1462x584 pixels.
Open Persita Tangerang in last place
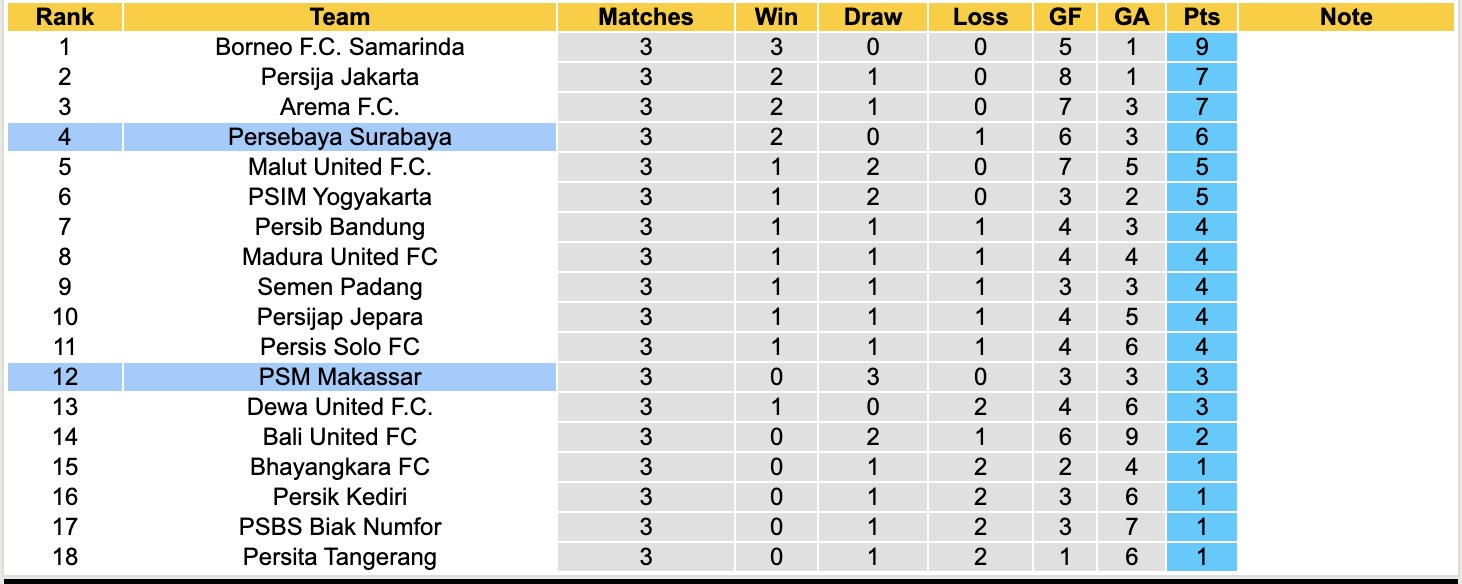[x=340, y=557]
